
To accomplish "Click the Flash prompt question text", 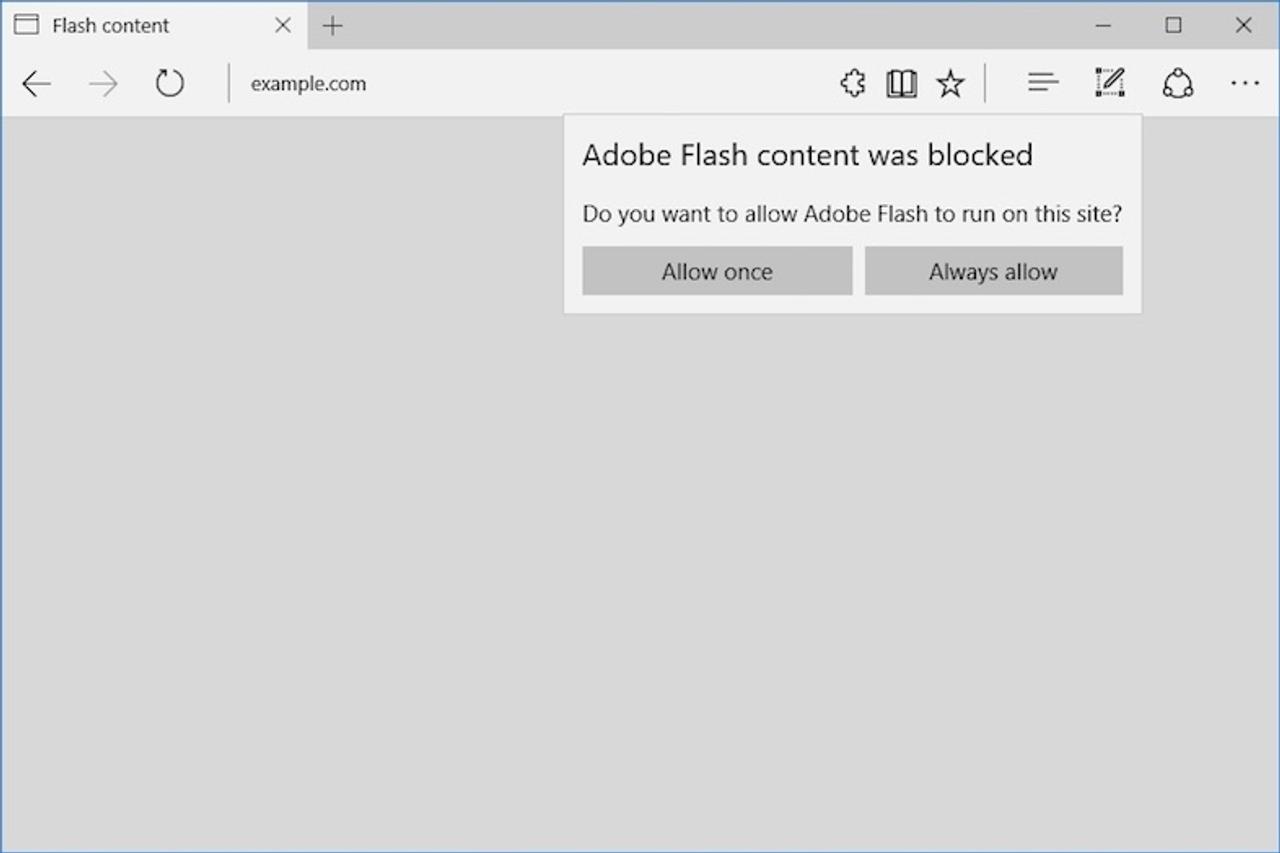I will 852,213.
